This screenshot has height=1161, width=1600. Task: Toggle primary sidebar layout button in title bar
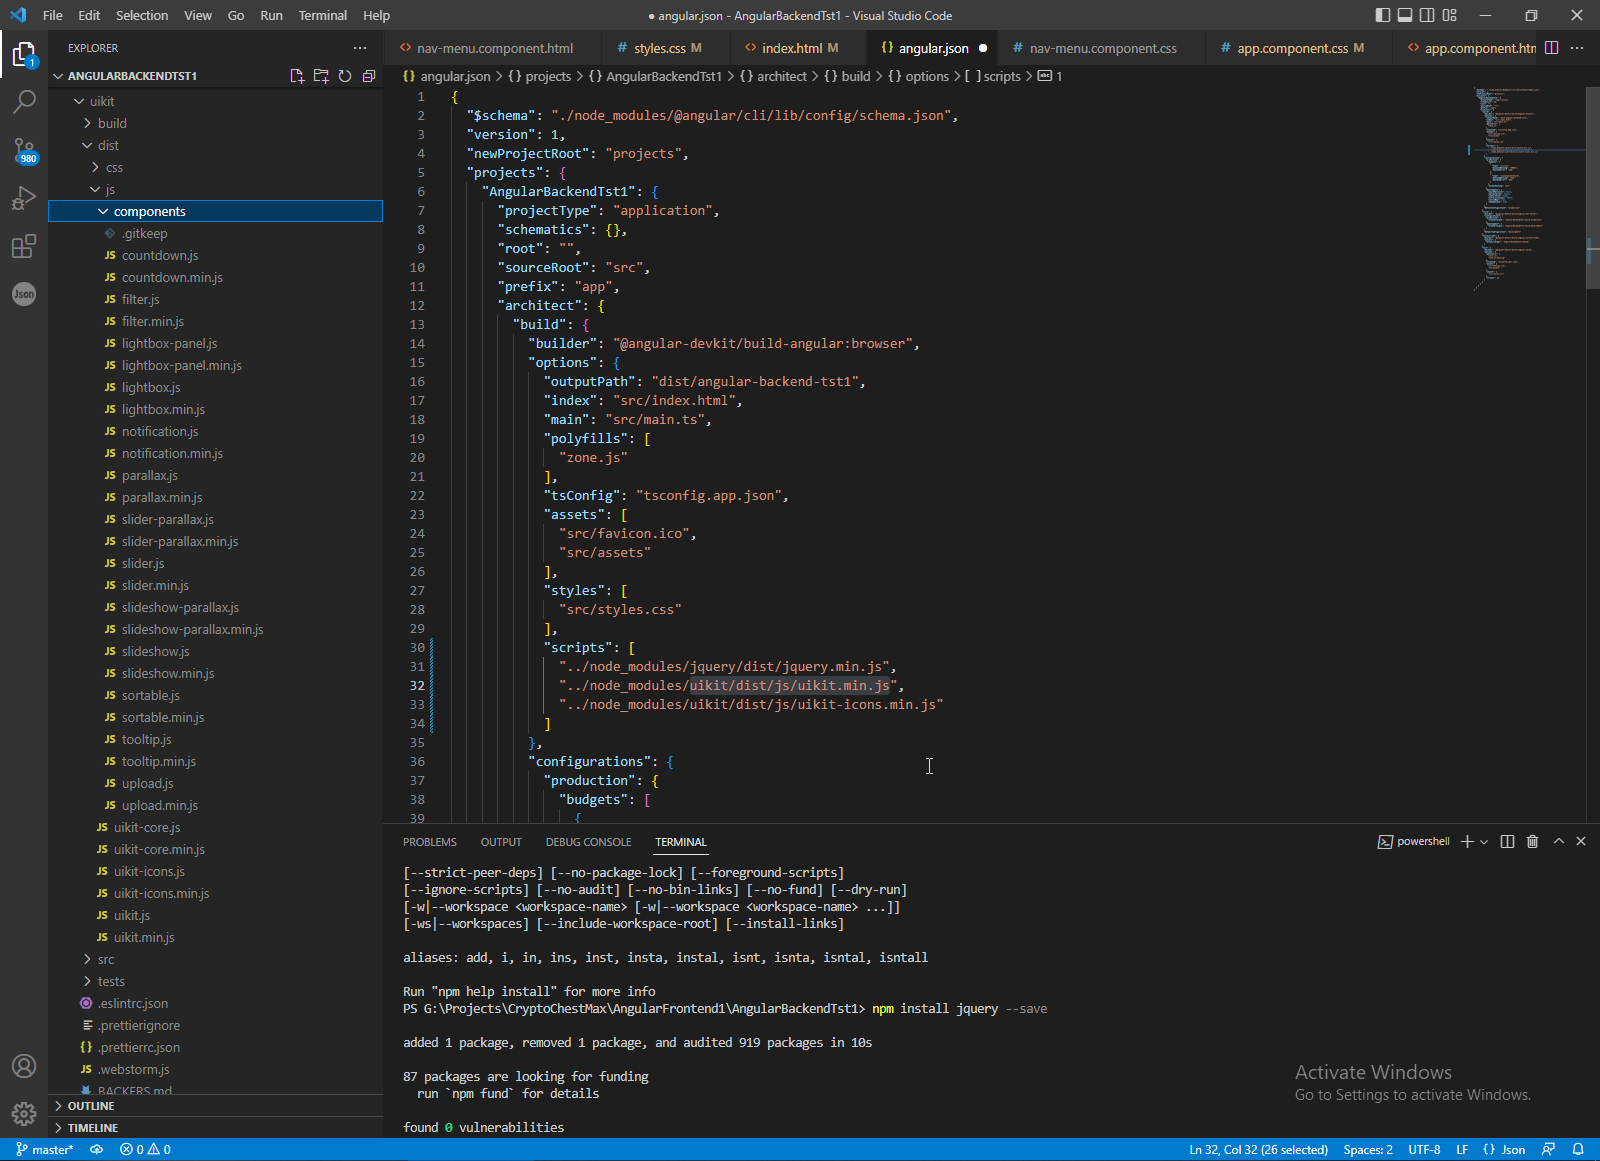(x=1383, y=15)
